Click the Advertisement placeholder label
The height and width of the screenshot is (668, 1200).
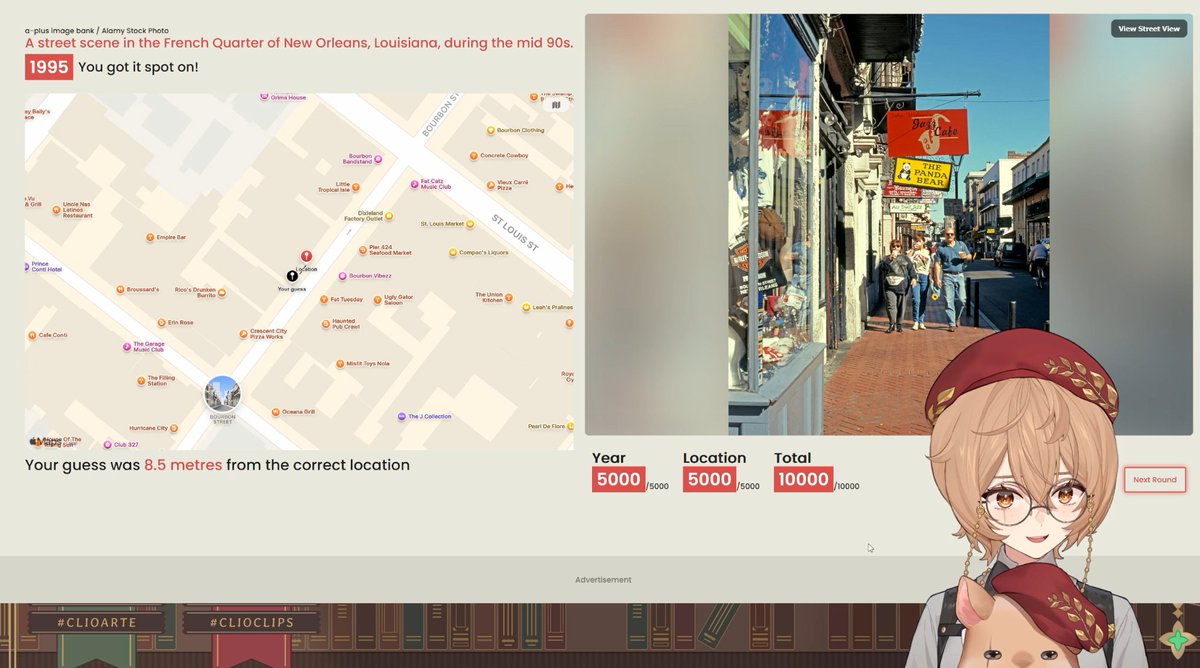[x=603, y=580]
